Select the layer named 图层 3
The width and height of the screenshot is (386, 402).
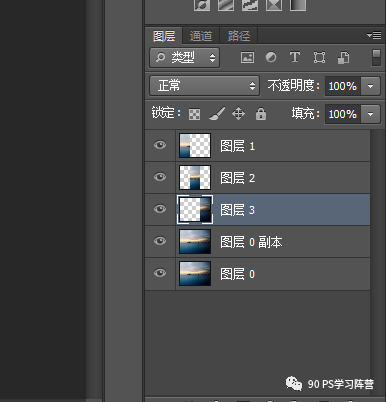237,210
